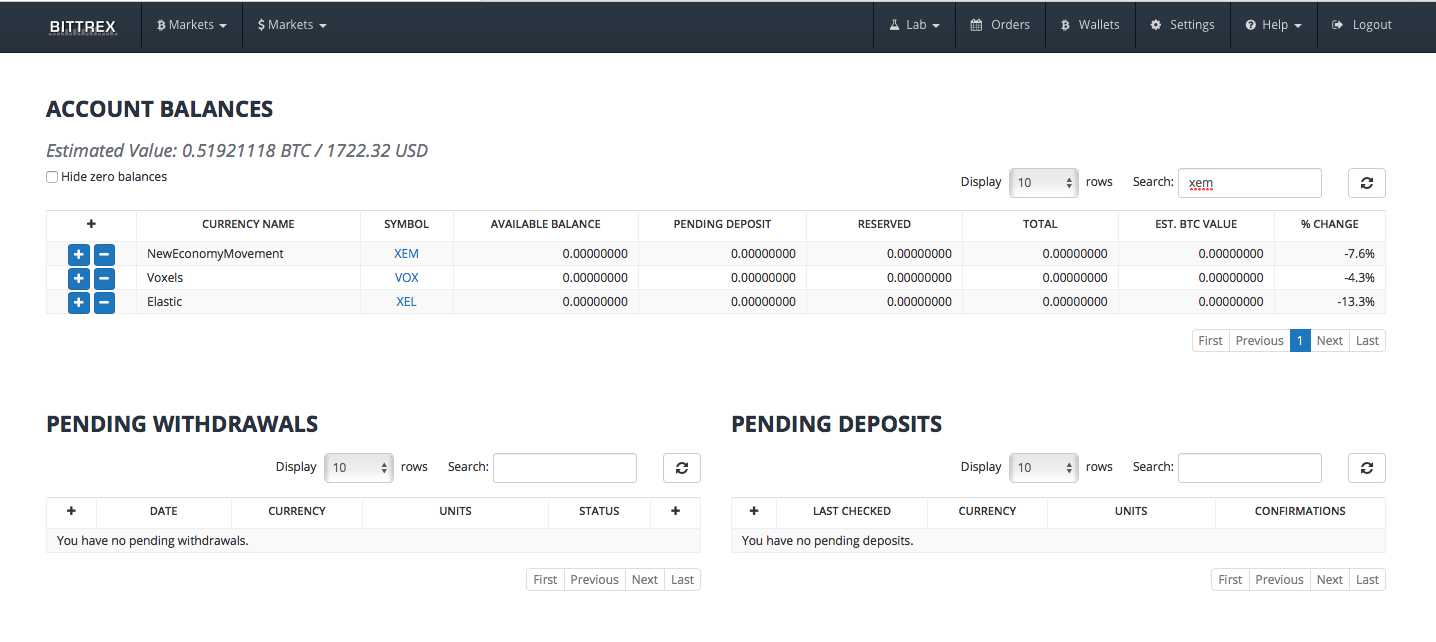
Task: Click First in Account Balances pagination
Action: tap(1210, 341)
